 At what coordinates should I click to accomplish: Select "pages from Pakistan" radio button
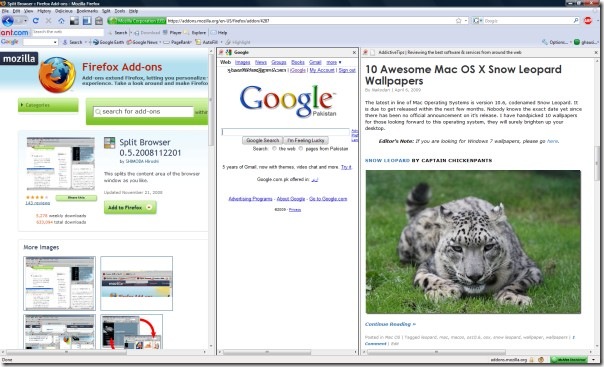[301, 149]
